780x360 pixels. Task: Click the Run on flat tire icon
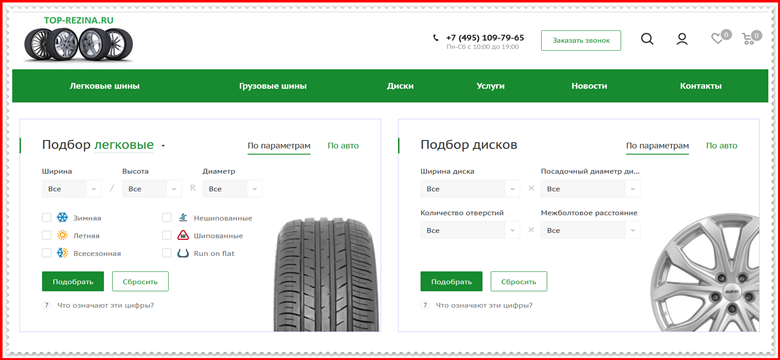[183, 253]
